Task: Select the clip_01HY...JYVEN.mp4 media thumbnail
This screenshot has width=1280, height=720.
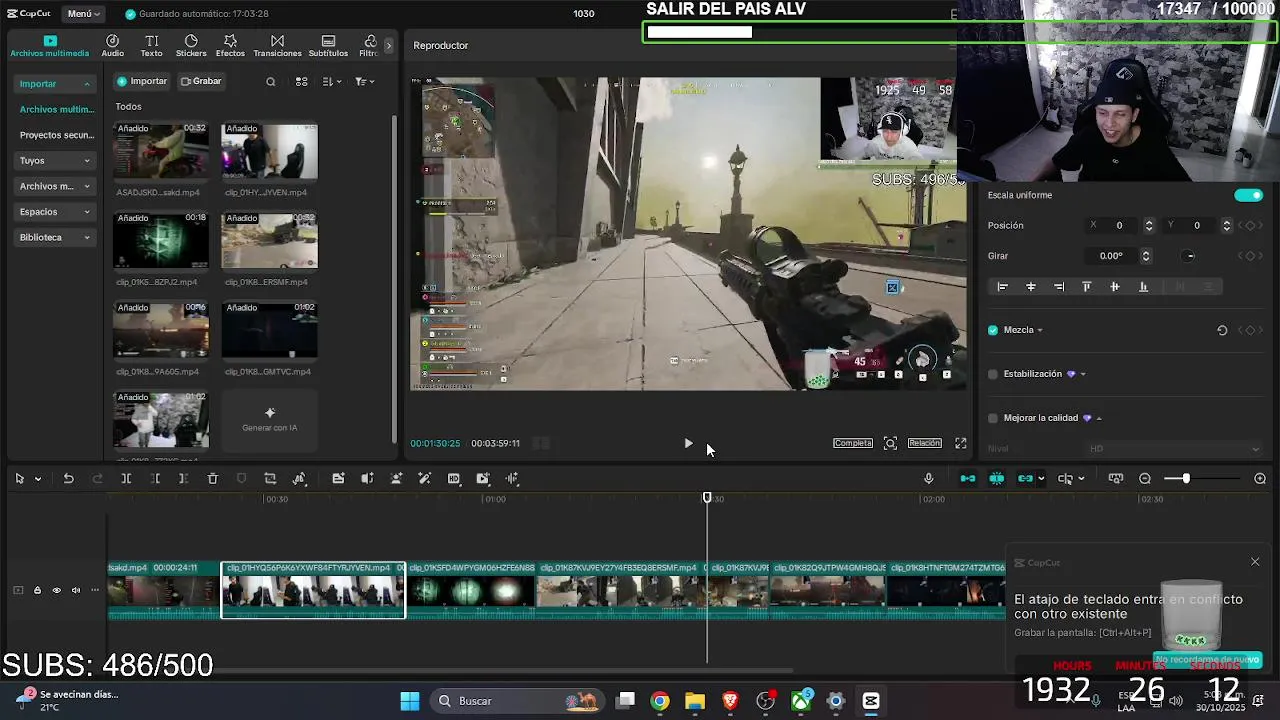Action: click(270, 152)
